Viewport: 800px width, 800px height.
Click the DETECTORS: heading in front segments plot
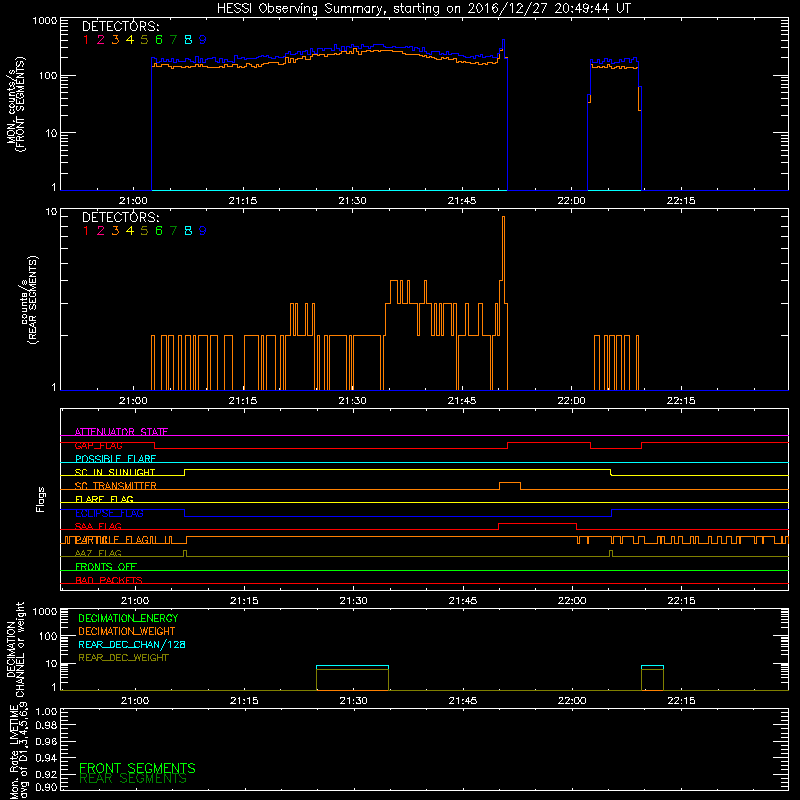[x=121, y=26]
